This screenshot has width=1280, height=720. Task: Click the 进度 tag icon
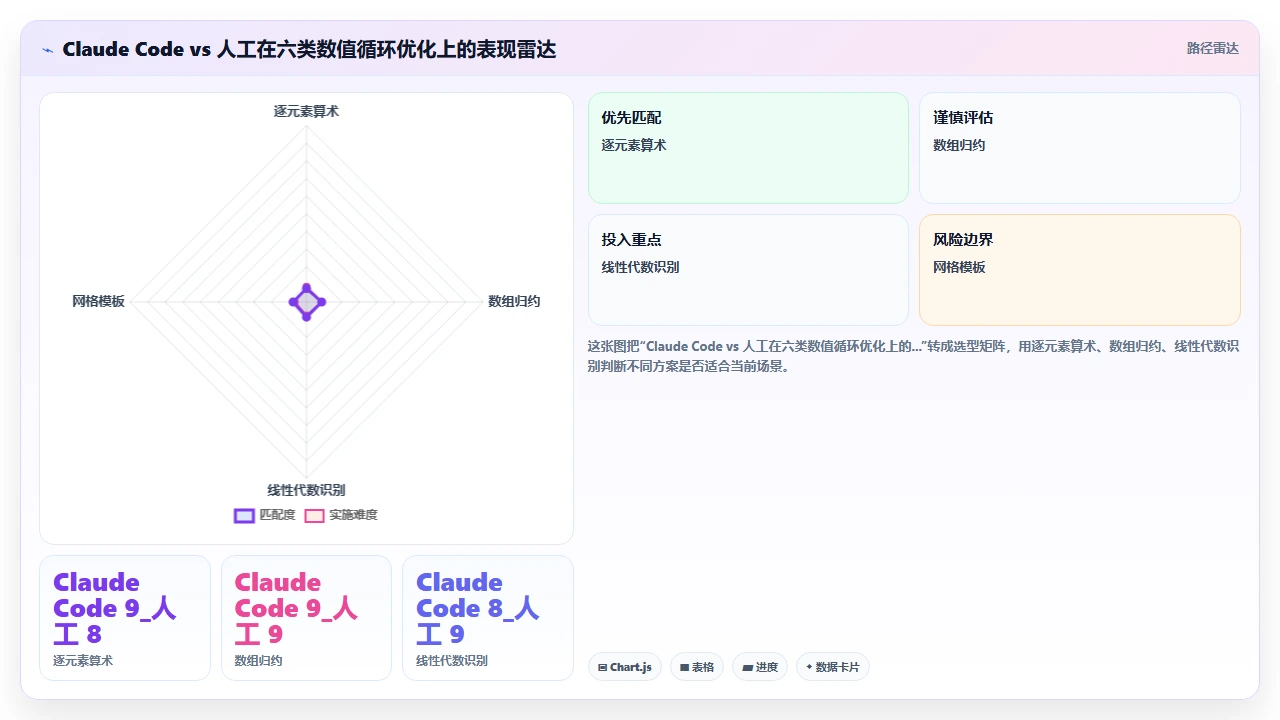[x=747, y=667]
